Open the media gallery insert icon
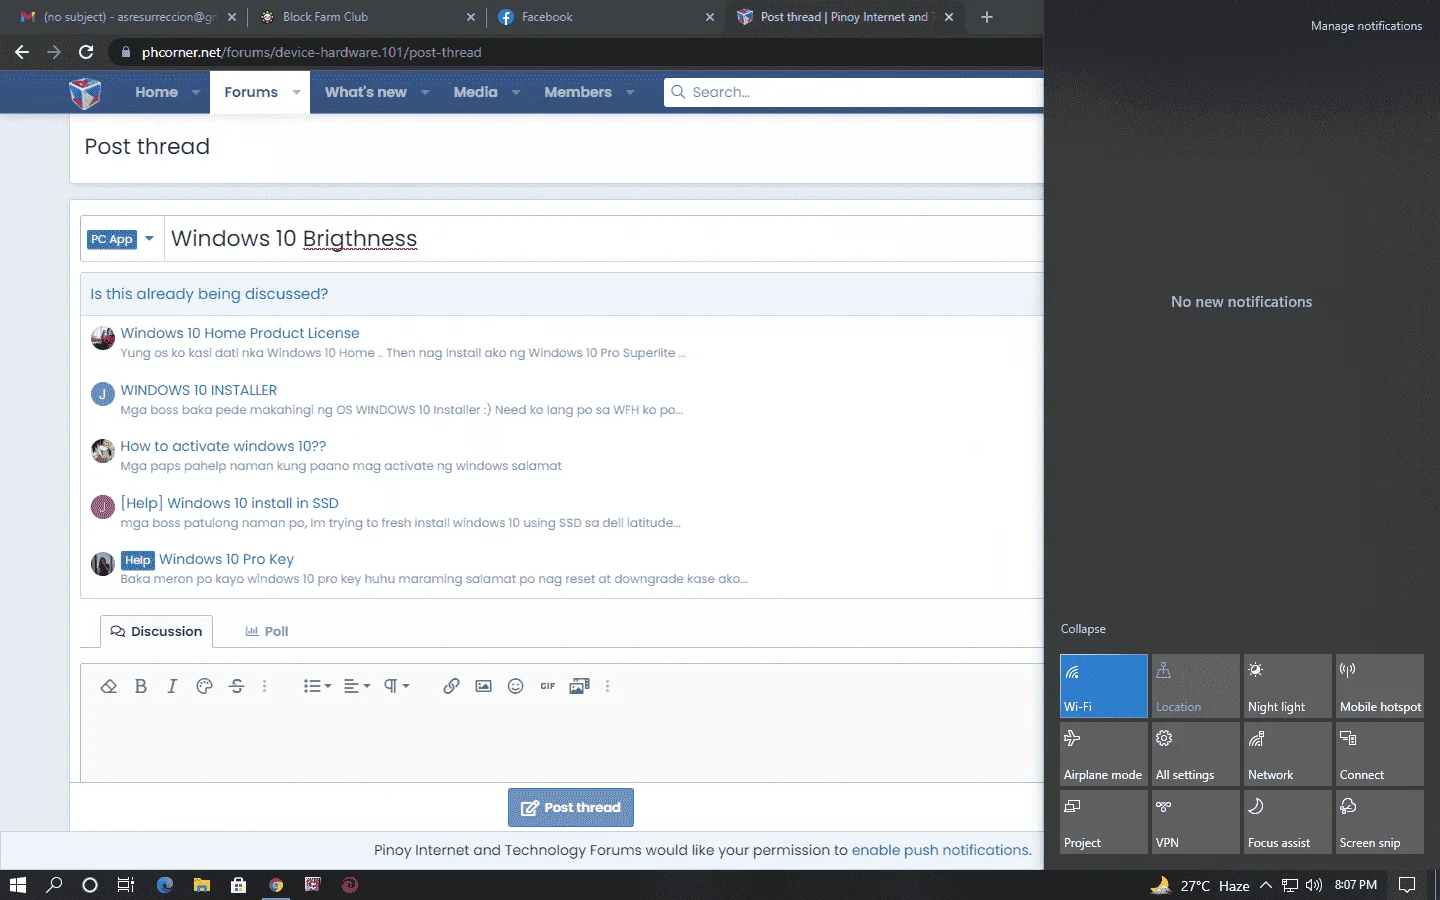This screenshot has height=900, width=1440. click(x=579, y=686)
